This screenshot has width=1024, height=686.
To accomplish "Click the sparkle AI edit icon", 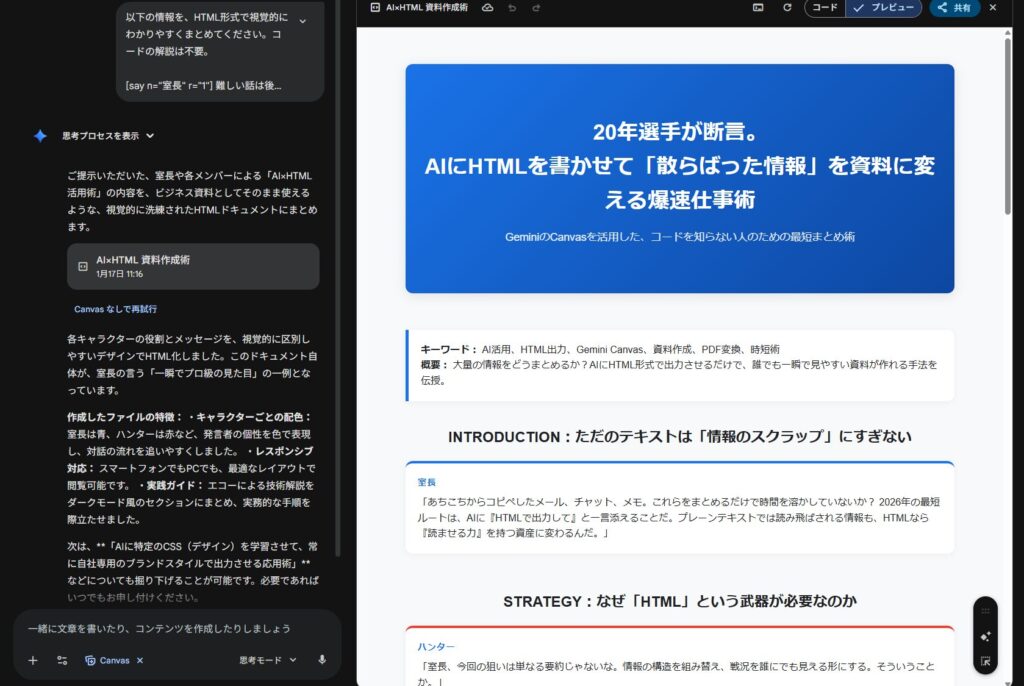I will coord(986,636).
